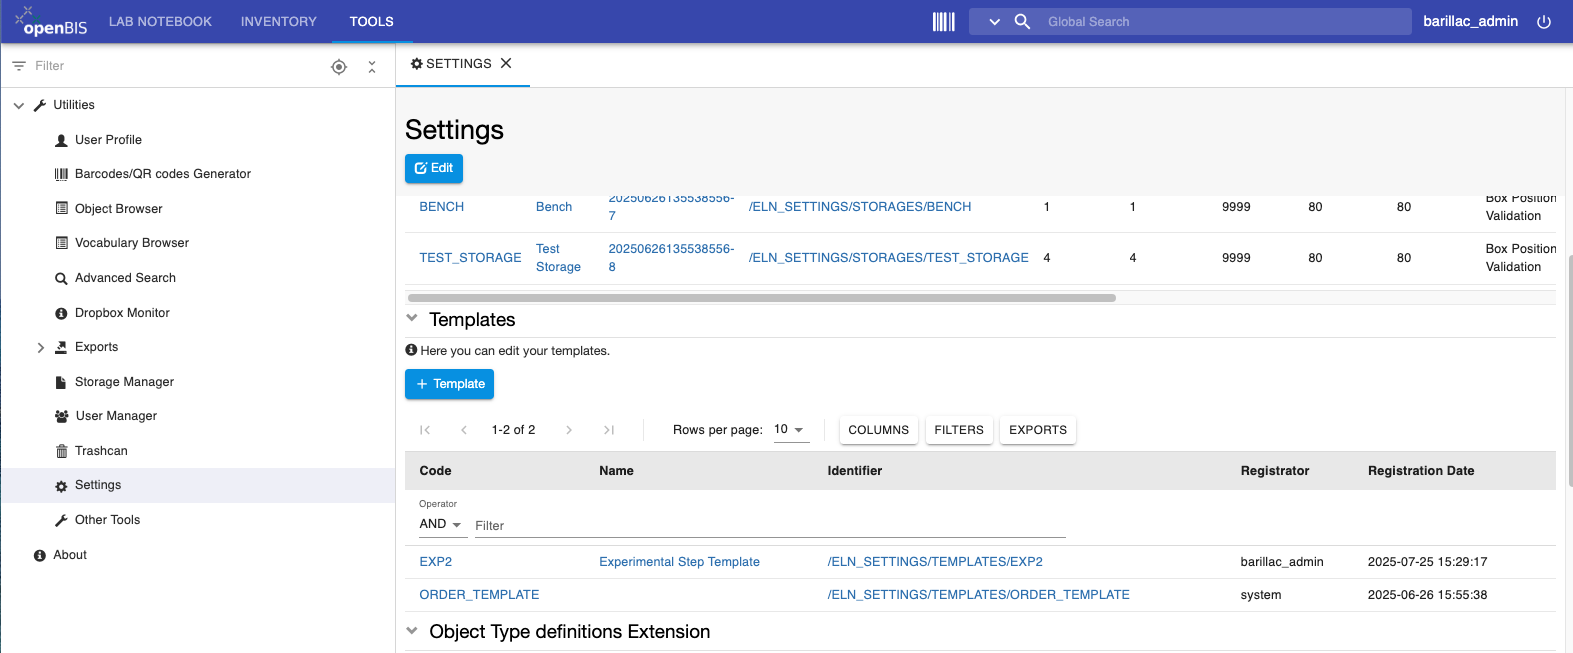1573x653 pixels.
Task: Open Trashcan in the sidebar
Action: (x=101, y=451)
